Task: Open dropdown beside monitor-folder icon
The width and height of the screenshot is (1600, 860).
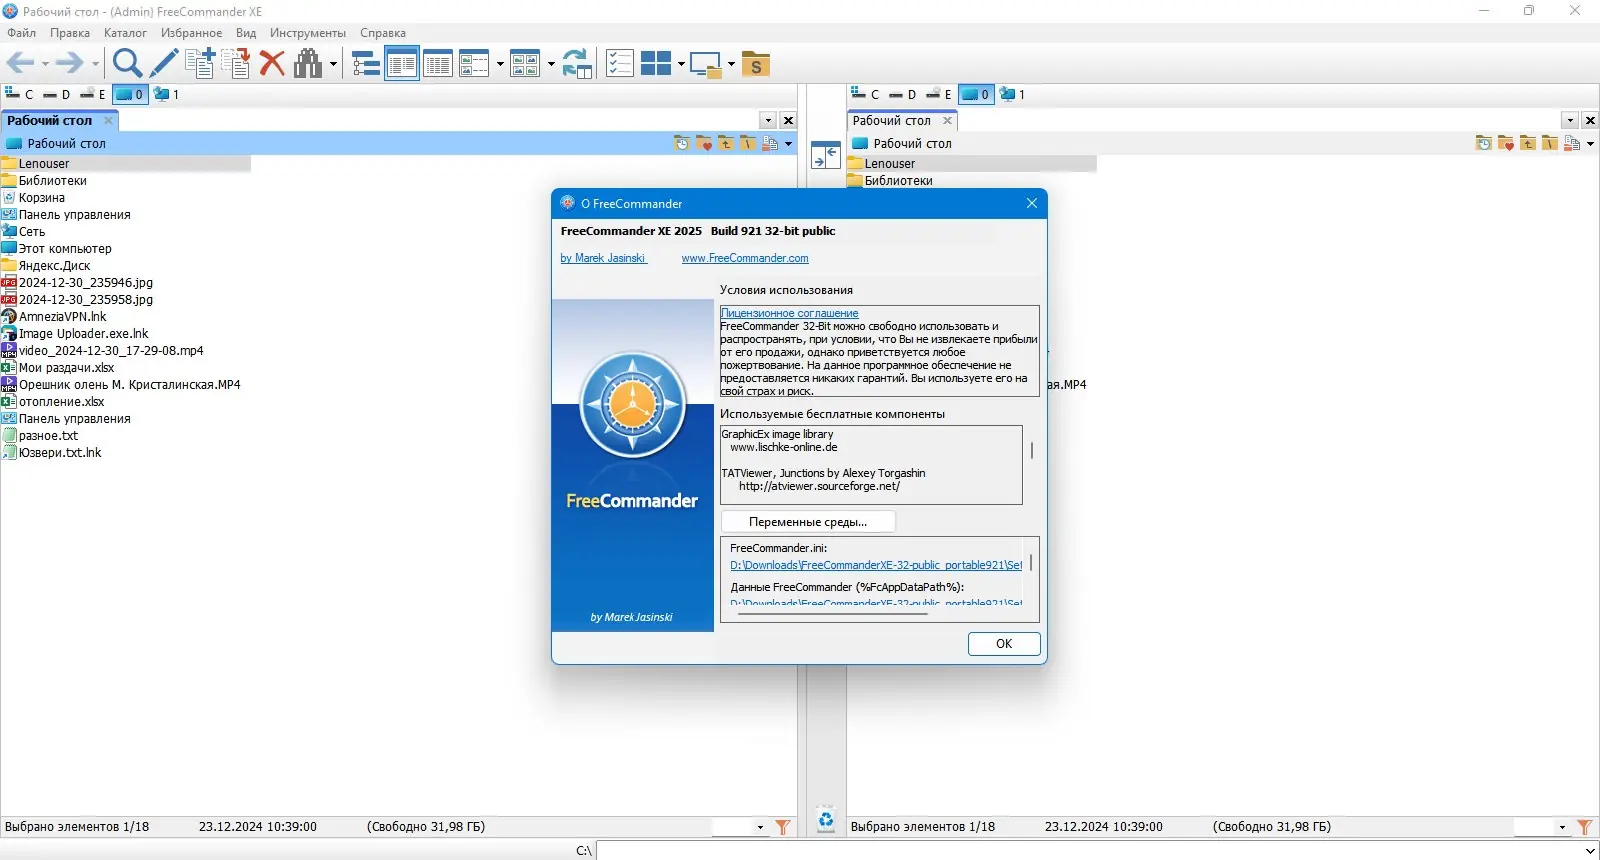Action: point(731,64)
